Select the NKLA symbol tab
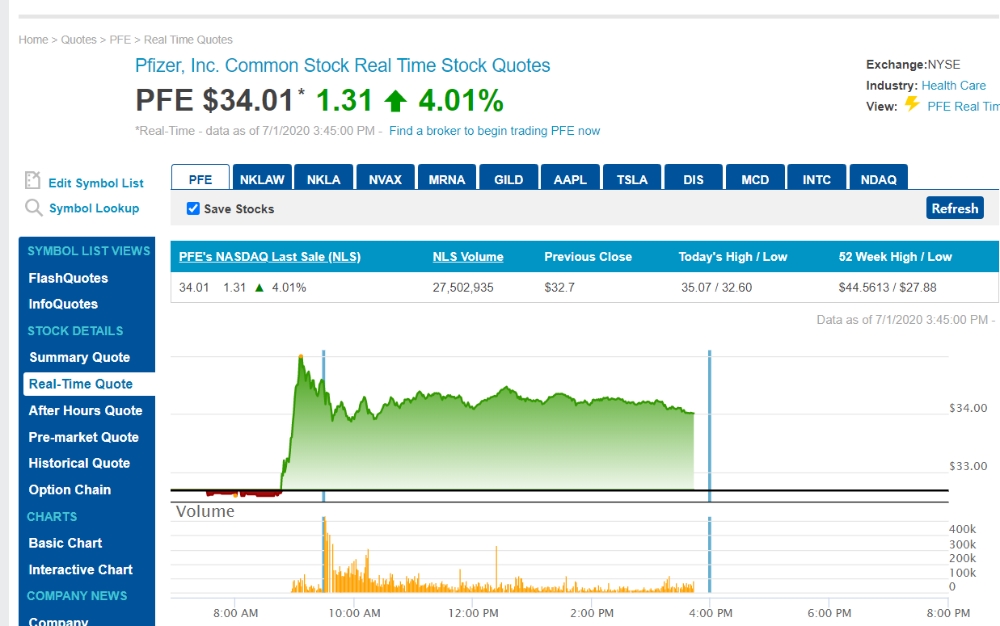The width and height of the screenshot is (1000, 626). click(323, 178)
